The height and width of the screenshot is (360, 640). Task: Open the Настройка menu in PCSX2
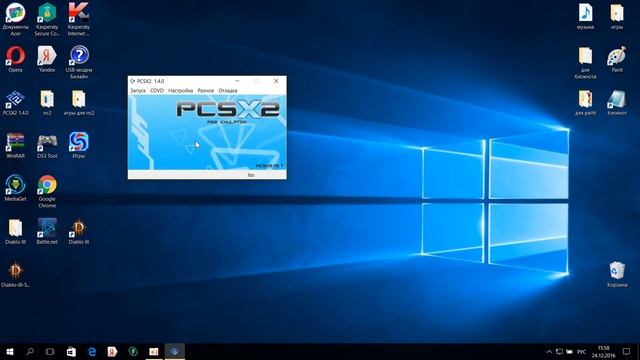(x=180, y=91)
